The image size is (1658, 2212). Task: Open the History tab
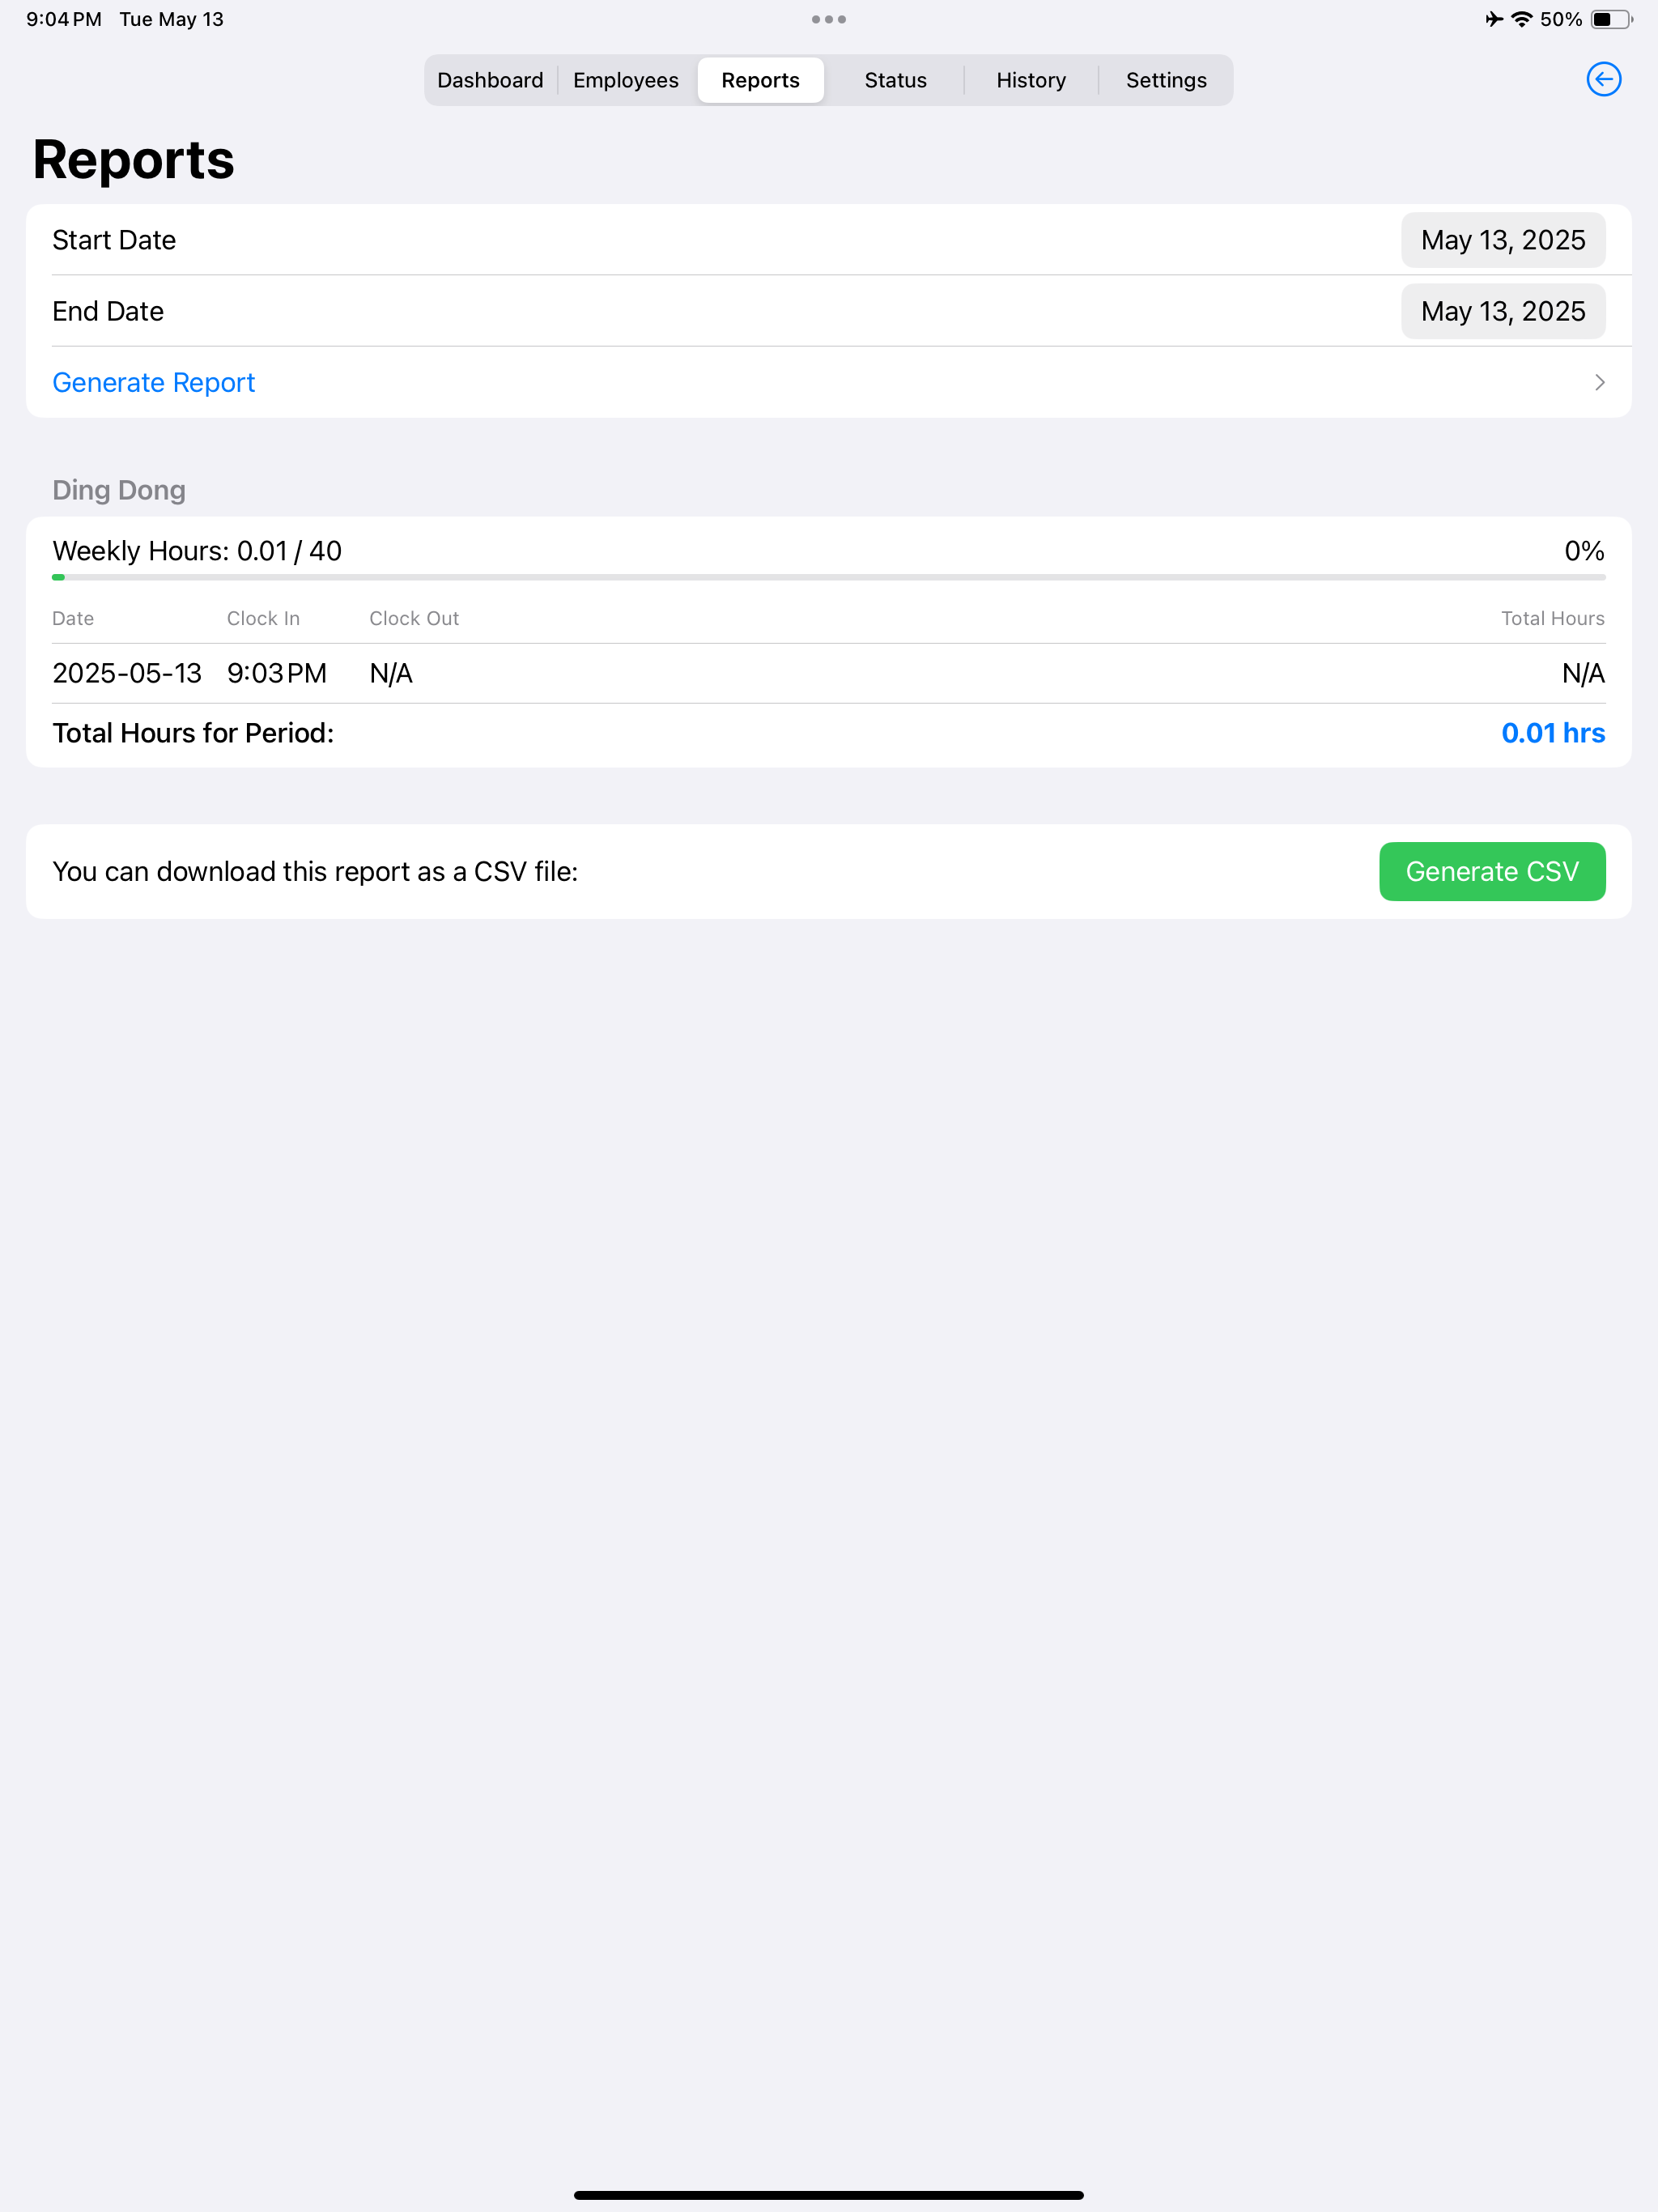point(1031,80)
